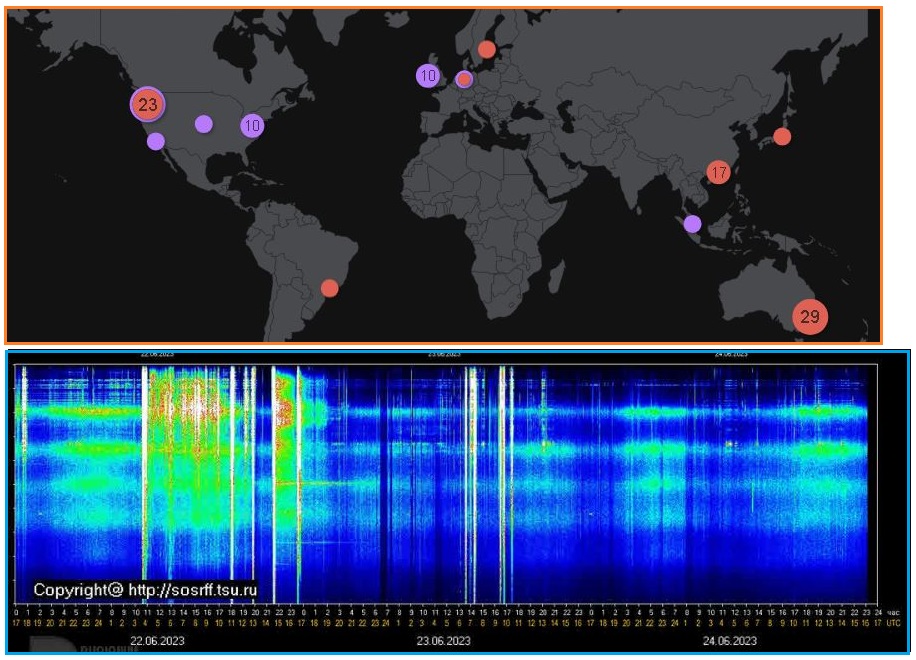Select the red marker in southern Brazil
916x660 pixels.
[x=329, y=288]
